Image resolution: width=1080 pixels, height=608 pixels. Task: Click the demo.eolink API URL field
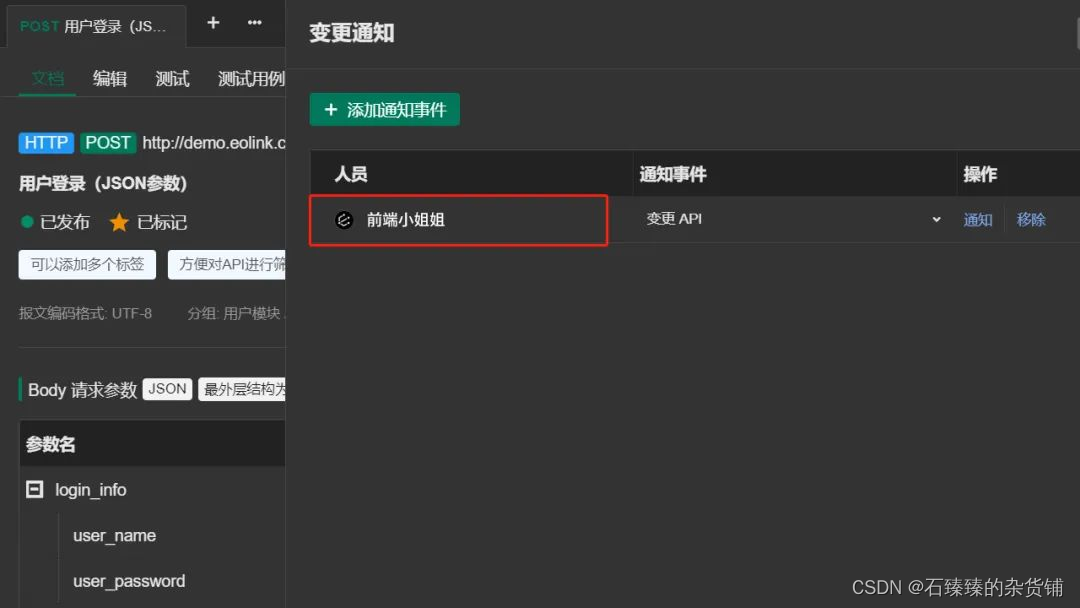point(212,142)
